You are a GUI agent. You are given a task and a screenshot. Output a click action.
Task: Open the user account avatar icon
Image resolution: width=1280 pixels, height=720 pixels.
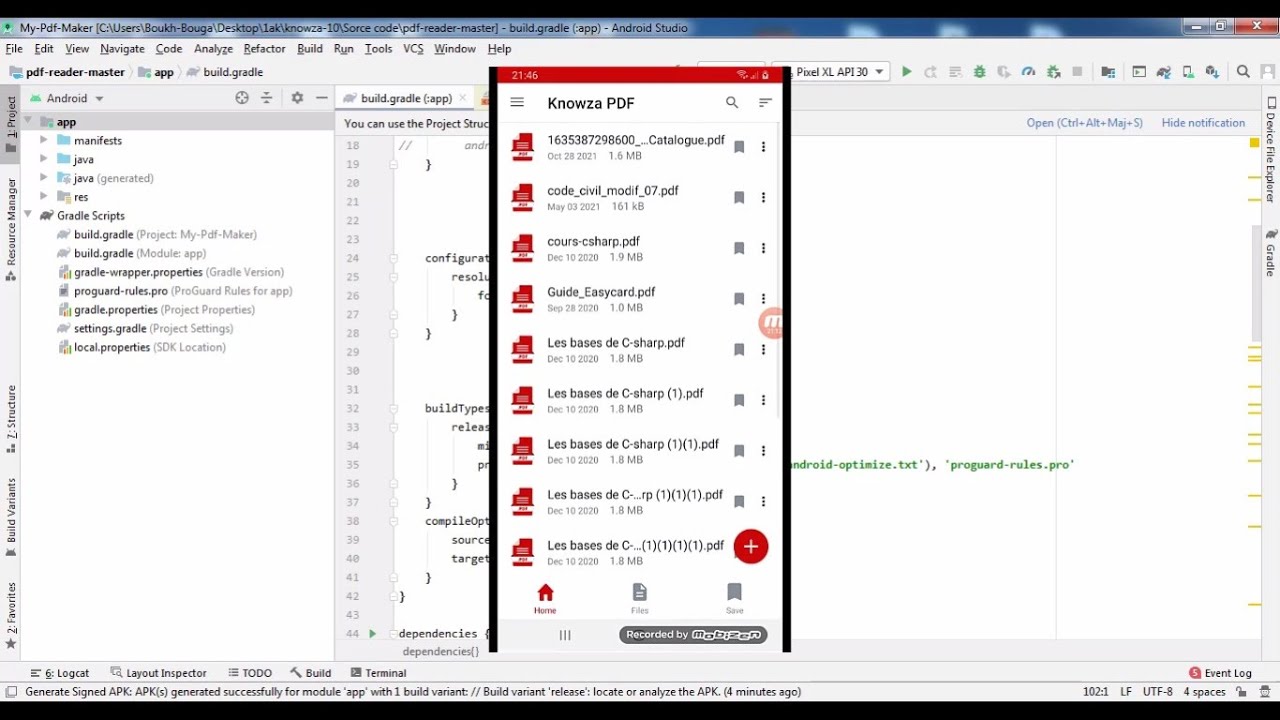tap(1268, 72)
